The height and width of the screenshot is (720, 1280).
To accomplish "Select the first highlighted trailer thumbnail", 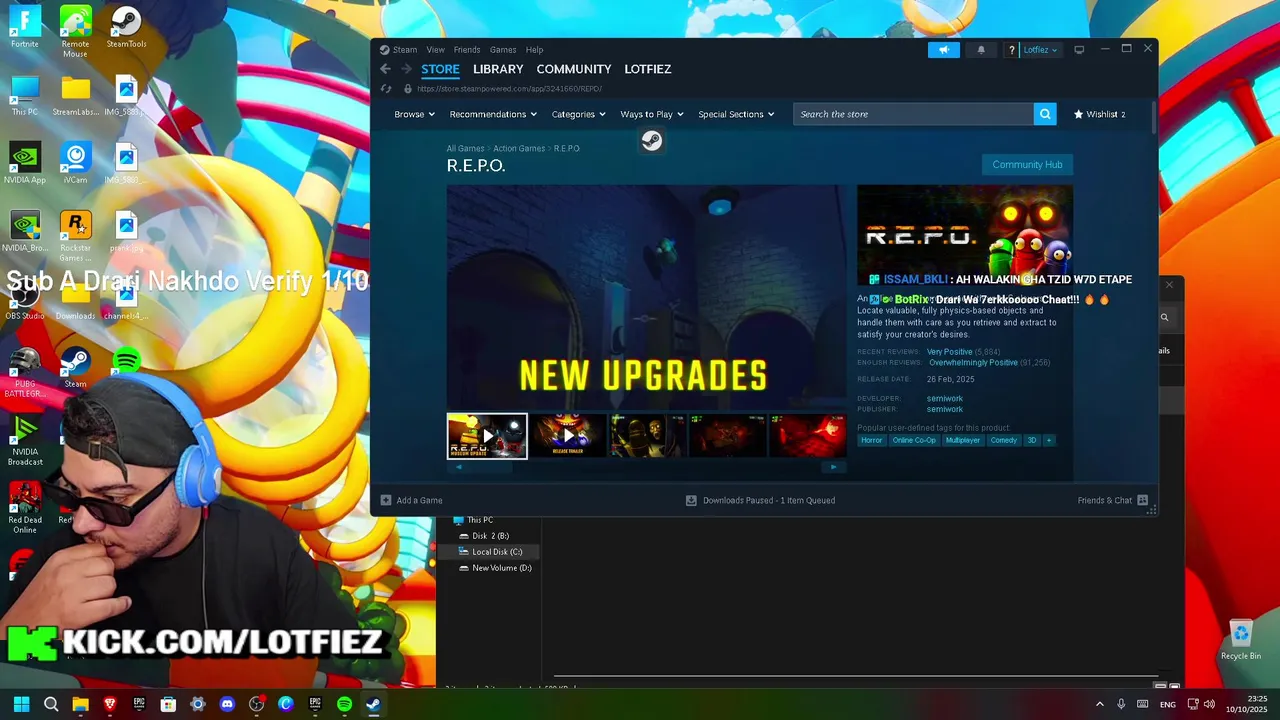I will 487,436.
